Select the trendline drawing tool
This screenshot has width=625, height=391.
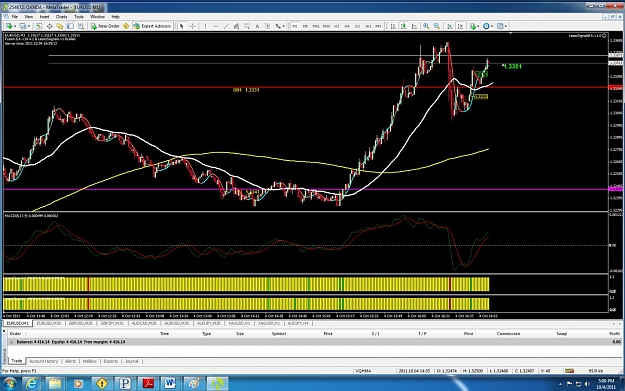tap(226, 26)
